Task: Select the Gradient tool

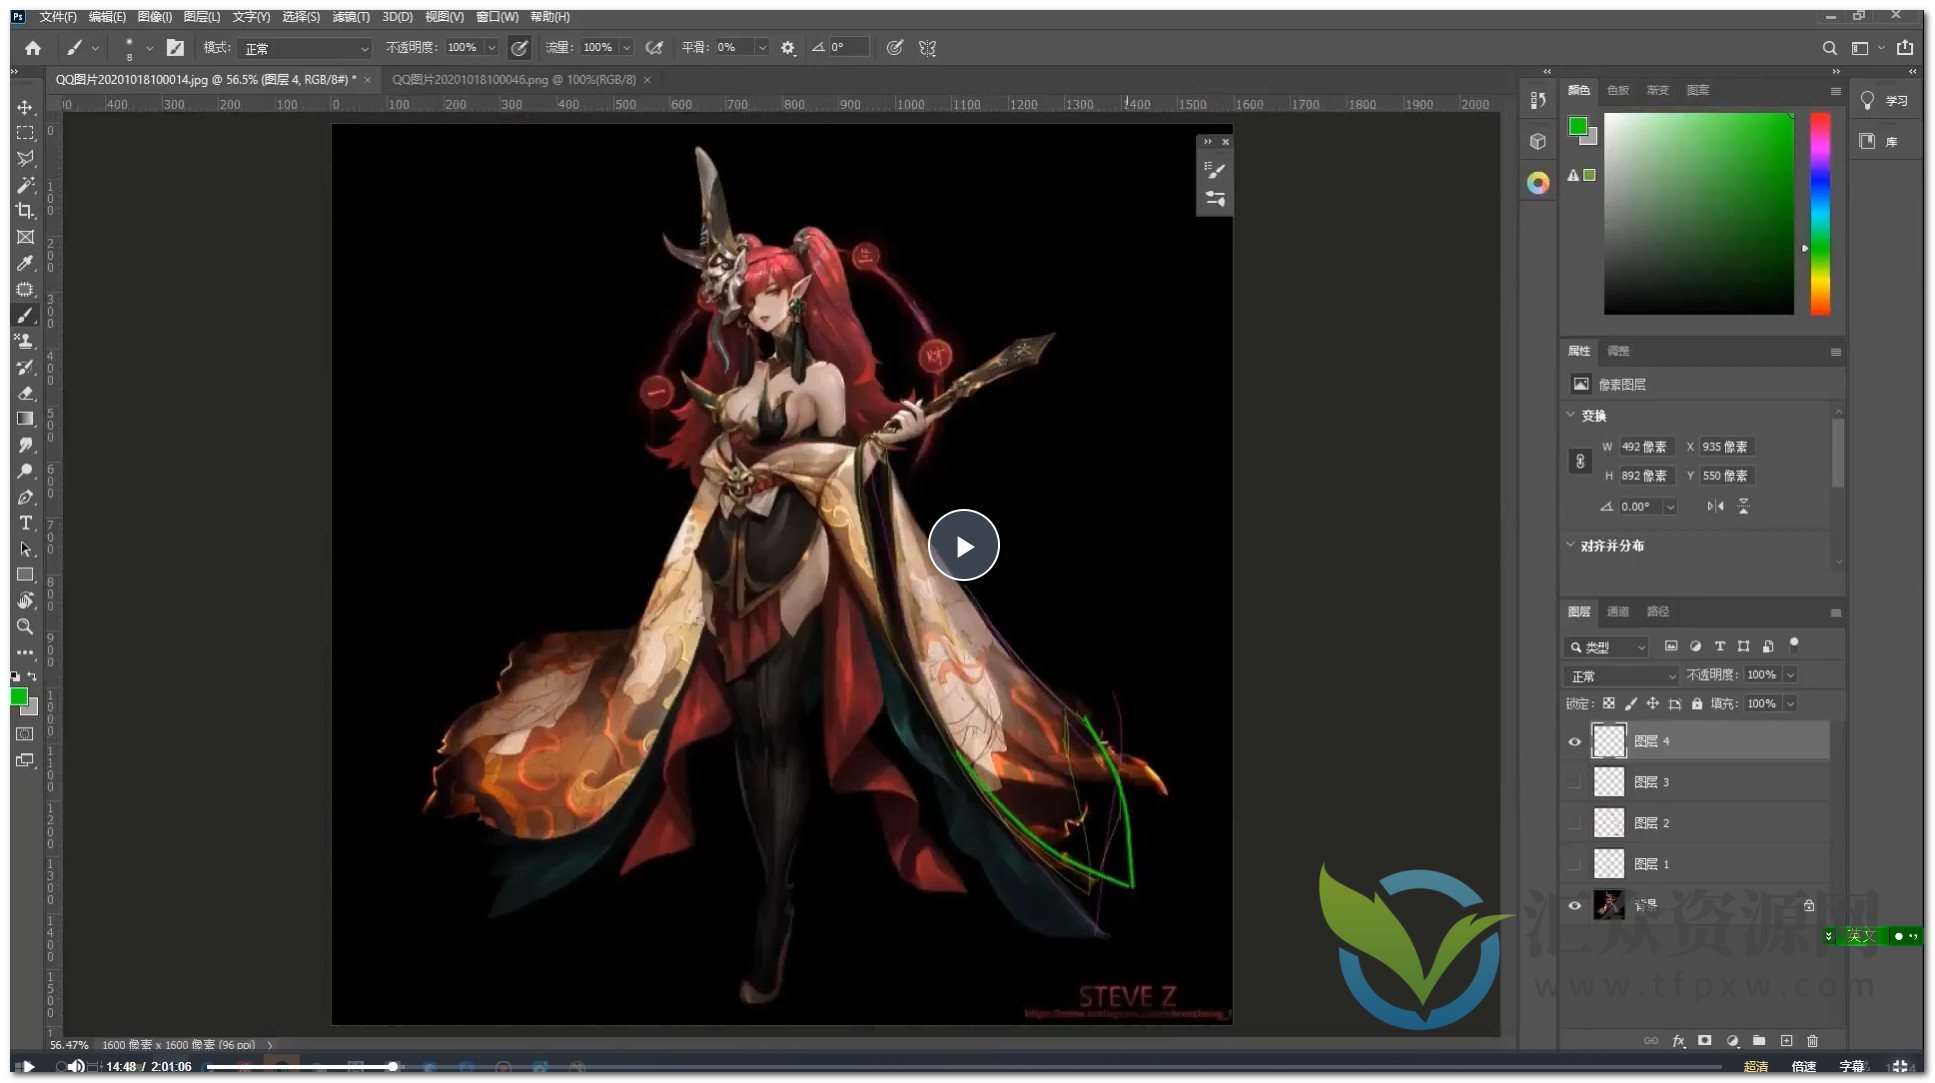Action: point(25,419)
